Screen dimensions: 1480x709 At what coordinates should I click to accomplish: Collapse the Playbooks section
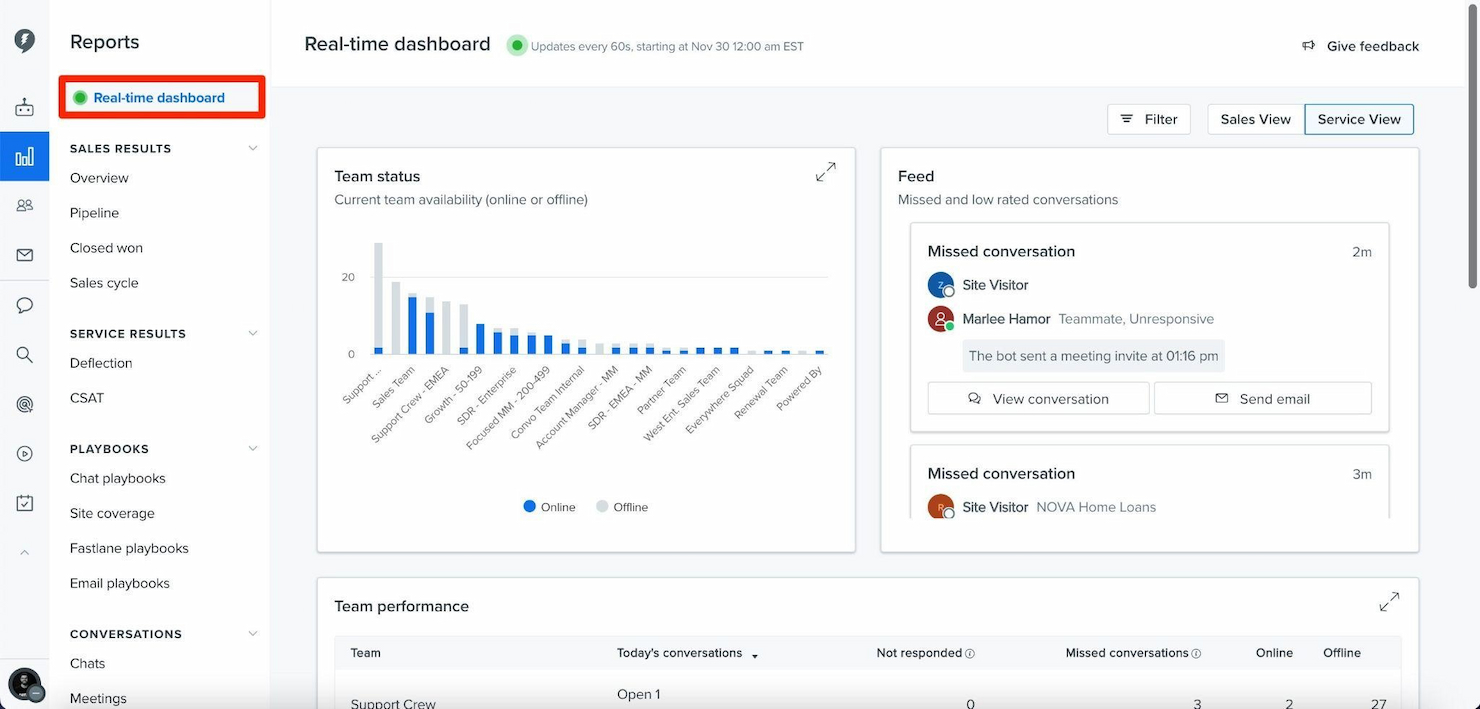253,448
